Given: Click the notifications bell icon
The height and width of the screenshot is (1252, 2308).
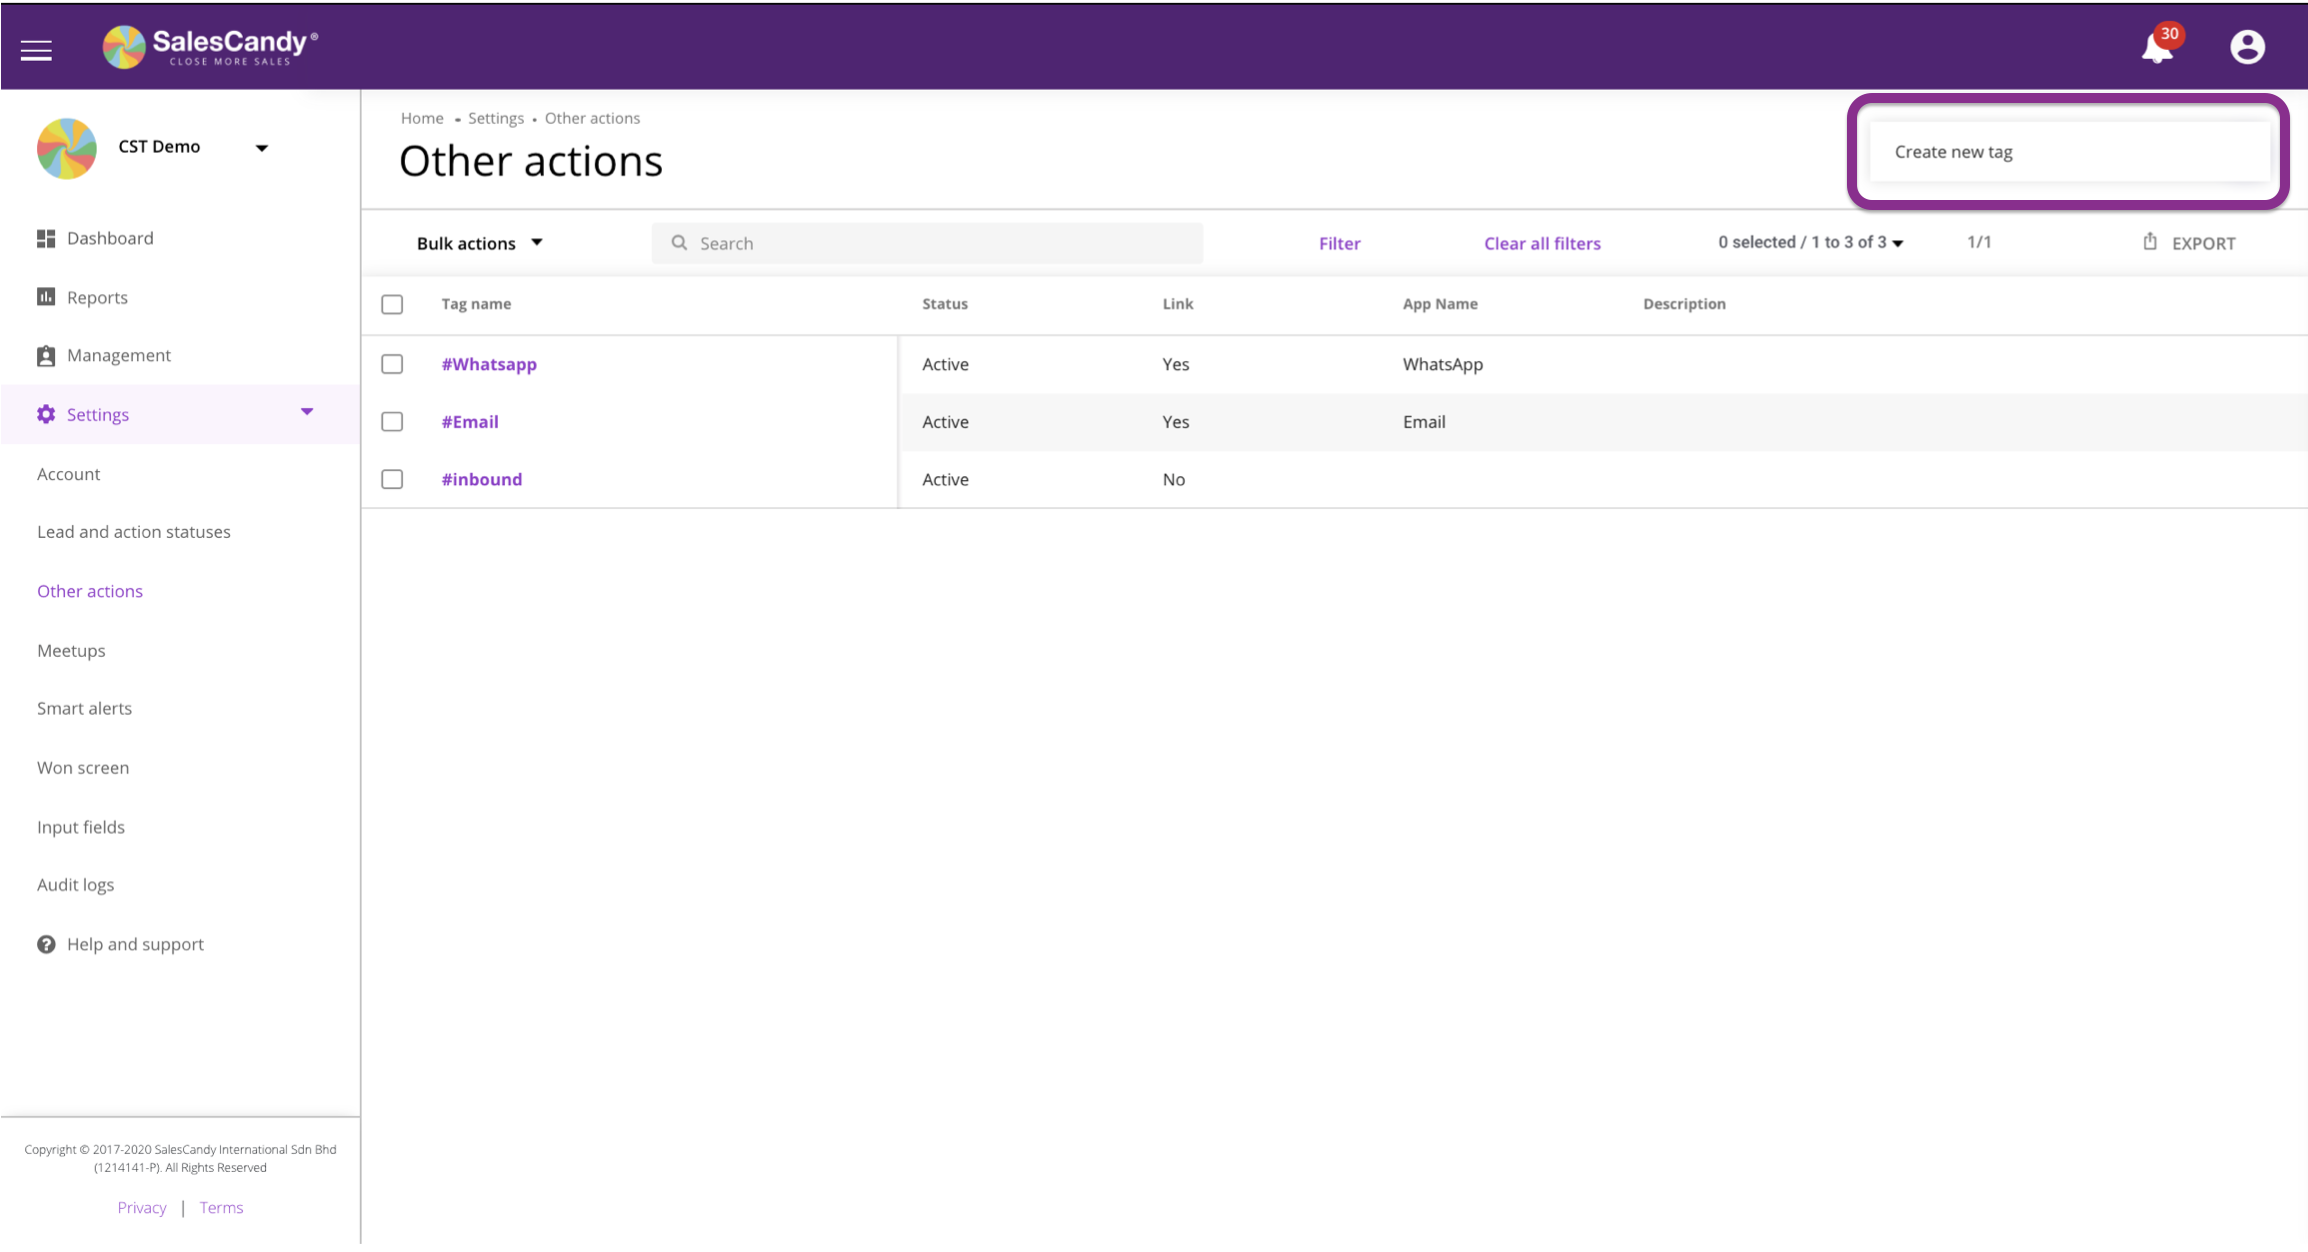Looking at the screenshot, I should coord(2156,48).
